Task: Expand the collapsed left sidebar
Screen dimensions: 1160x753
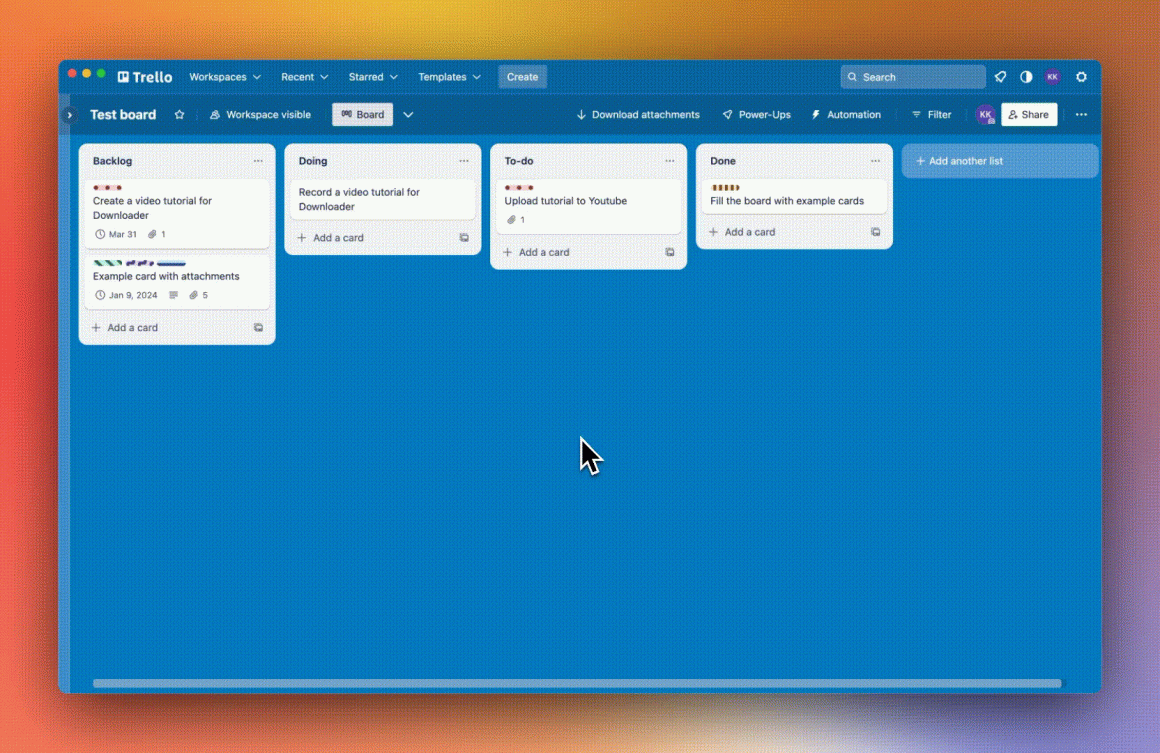Action: tap(69, 115)
